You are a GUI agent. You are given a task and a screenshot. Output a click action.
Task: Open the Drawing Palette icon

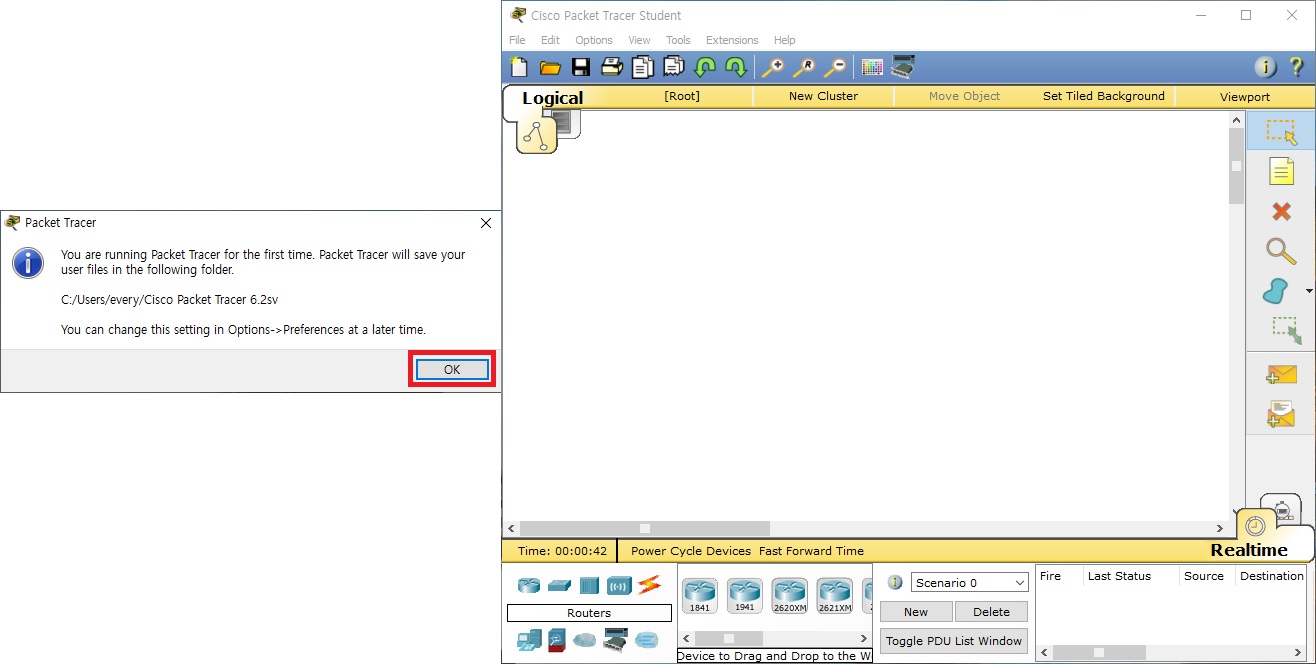coord(872,67)
